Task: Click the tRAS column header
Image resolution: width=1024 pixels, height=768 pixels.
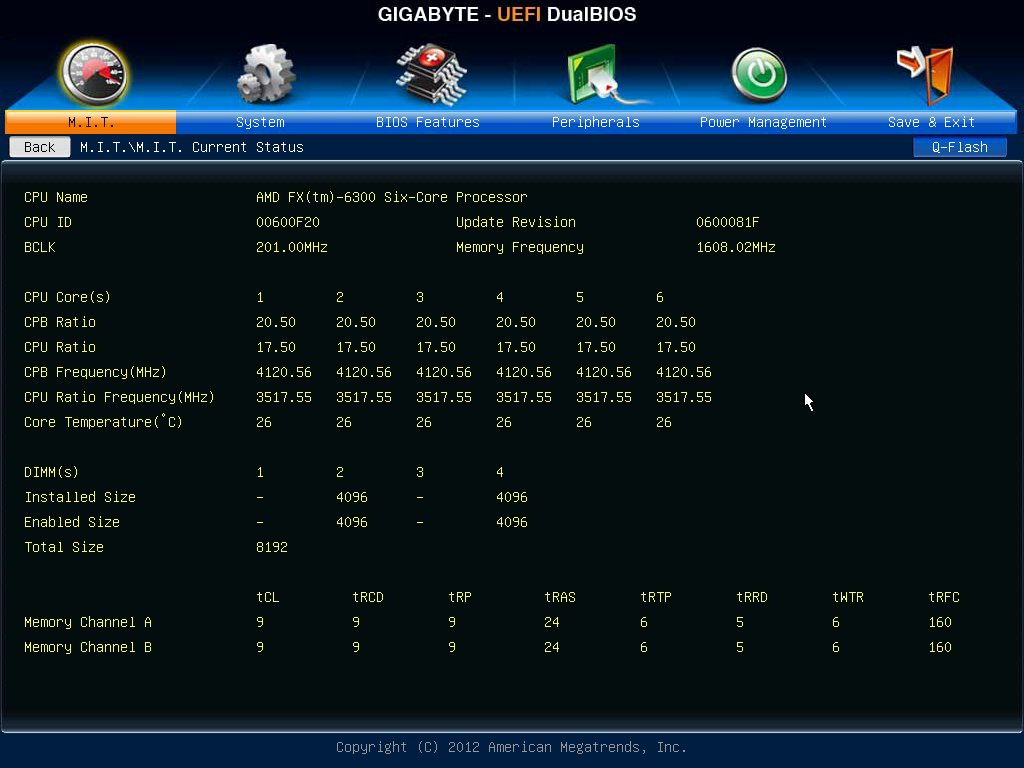Action: pos(560,598)
